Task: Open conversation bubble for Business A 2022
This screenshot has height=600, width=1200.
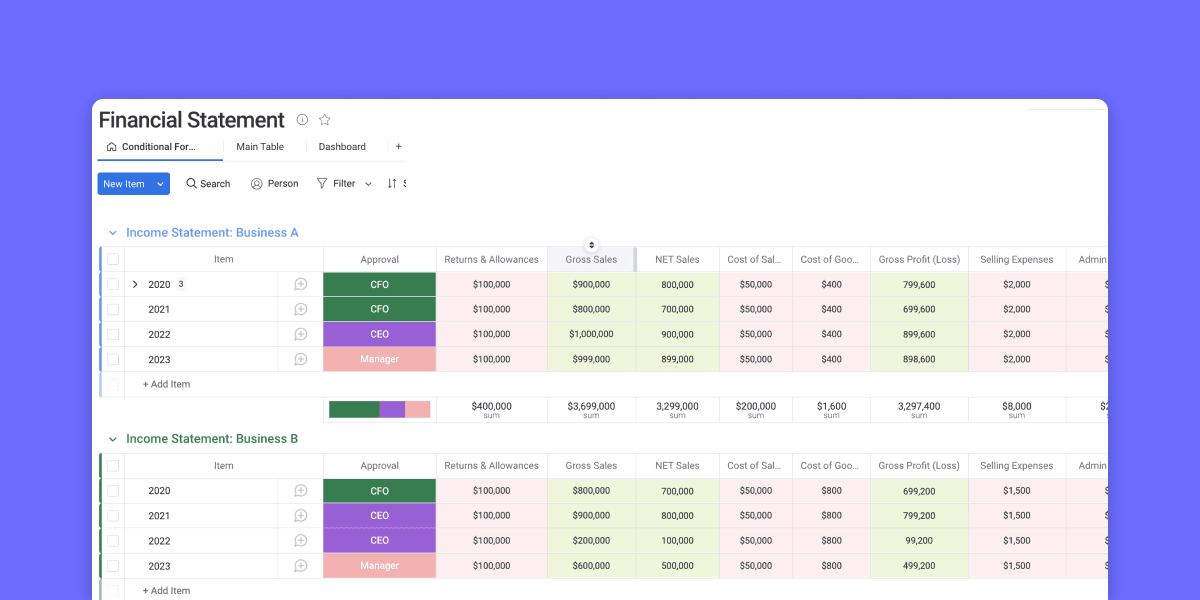Action: pos(301,334)
